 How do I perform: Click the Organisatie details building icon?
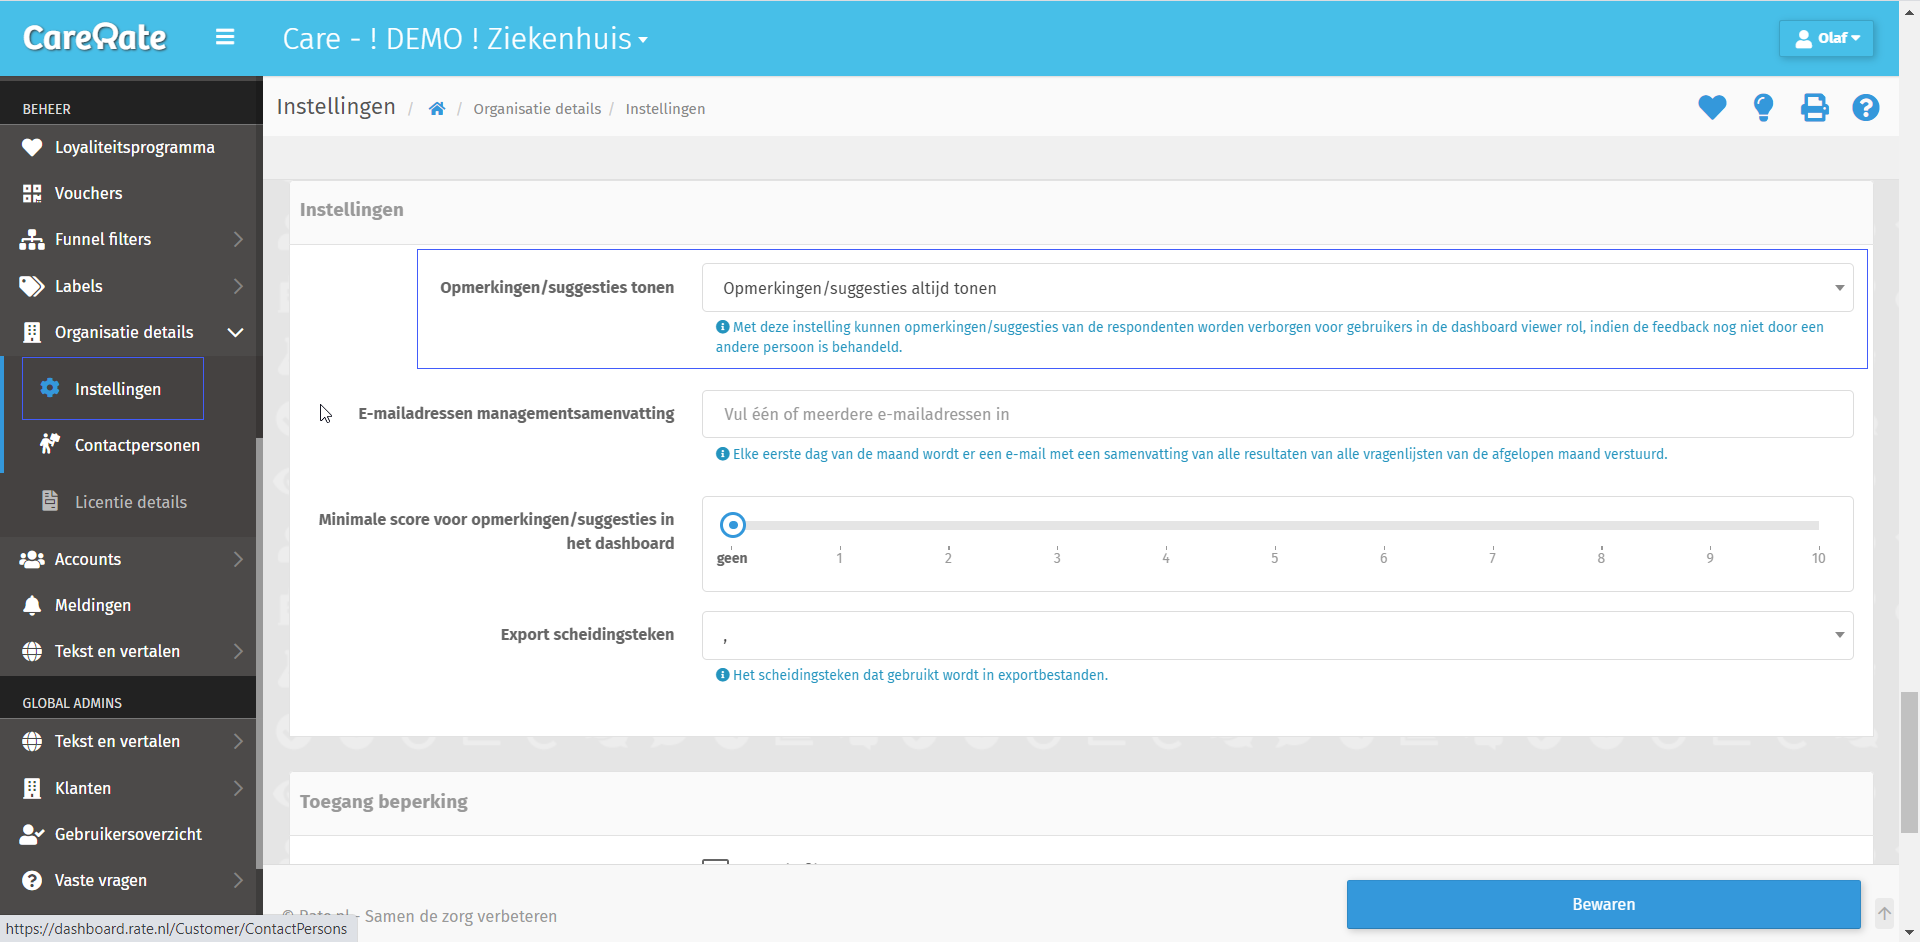coord(32,332)
